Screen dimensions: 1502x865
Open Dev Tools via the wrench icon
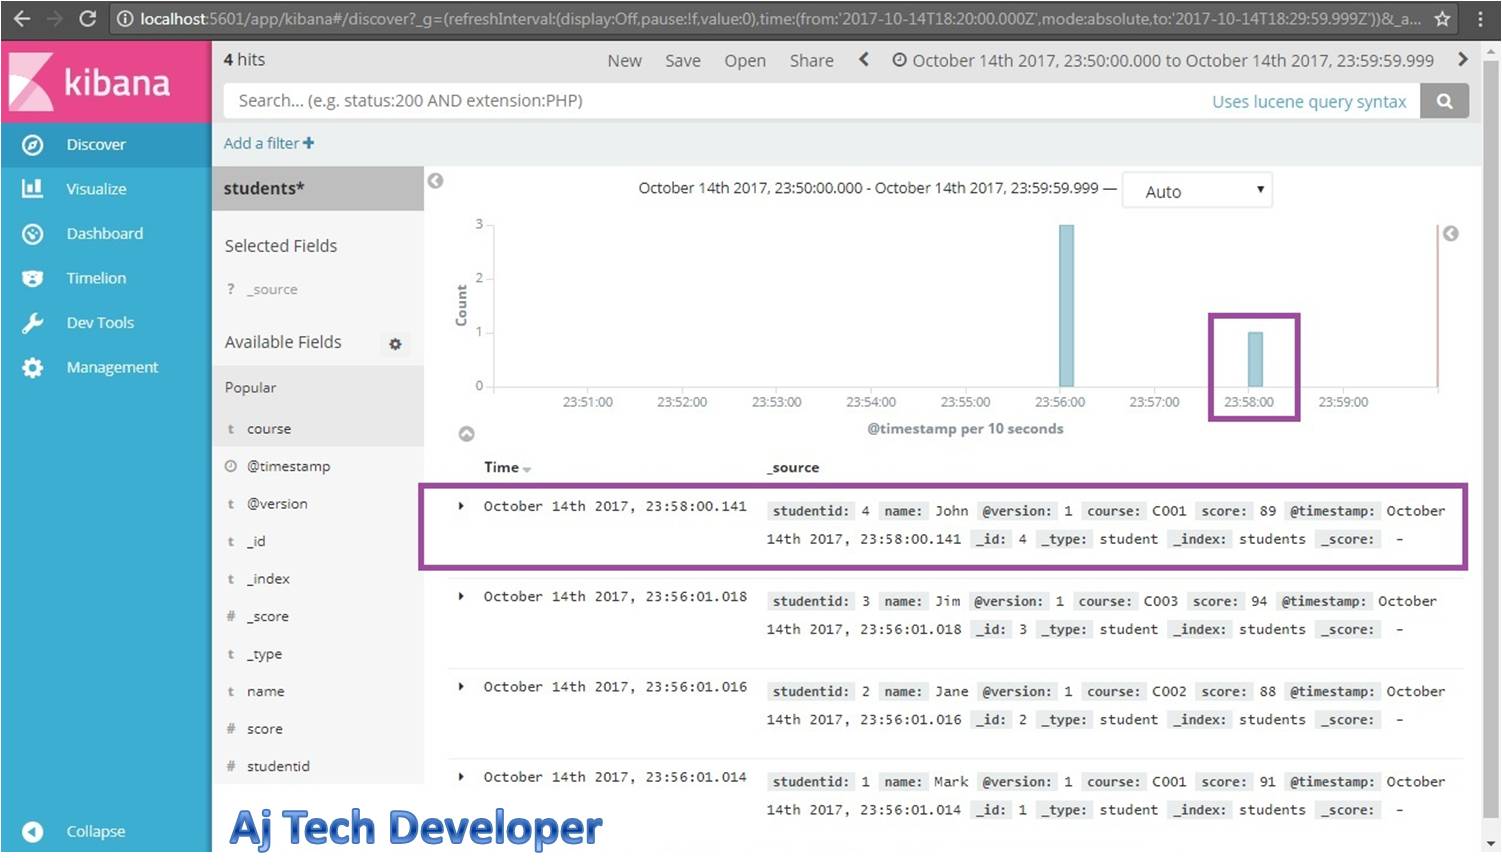pyautogui.click(x=33, y=322)
